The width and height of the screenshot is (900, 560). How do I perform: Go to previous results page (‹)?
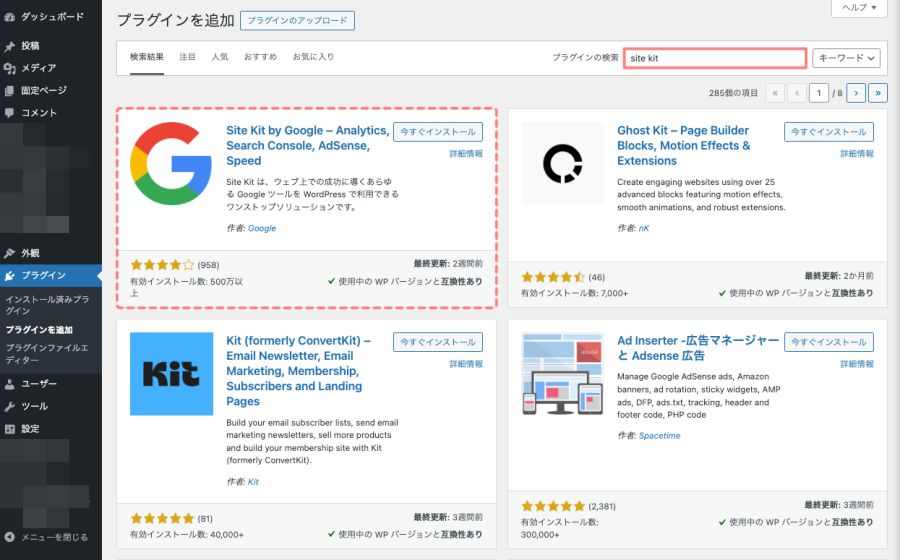[x=797, y=93]
